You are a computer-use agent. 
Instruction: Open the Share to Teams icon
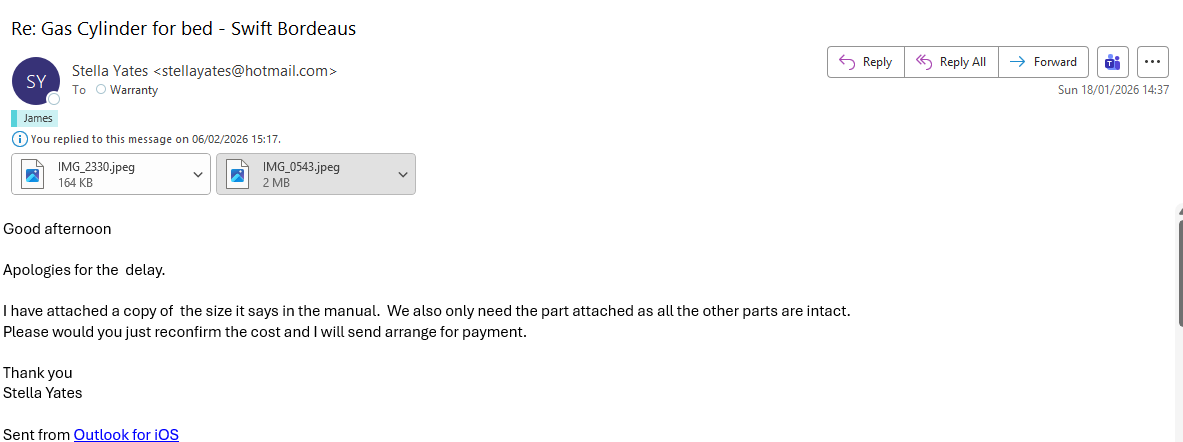pos(1112,62)
